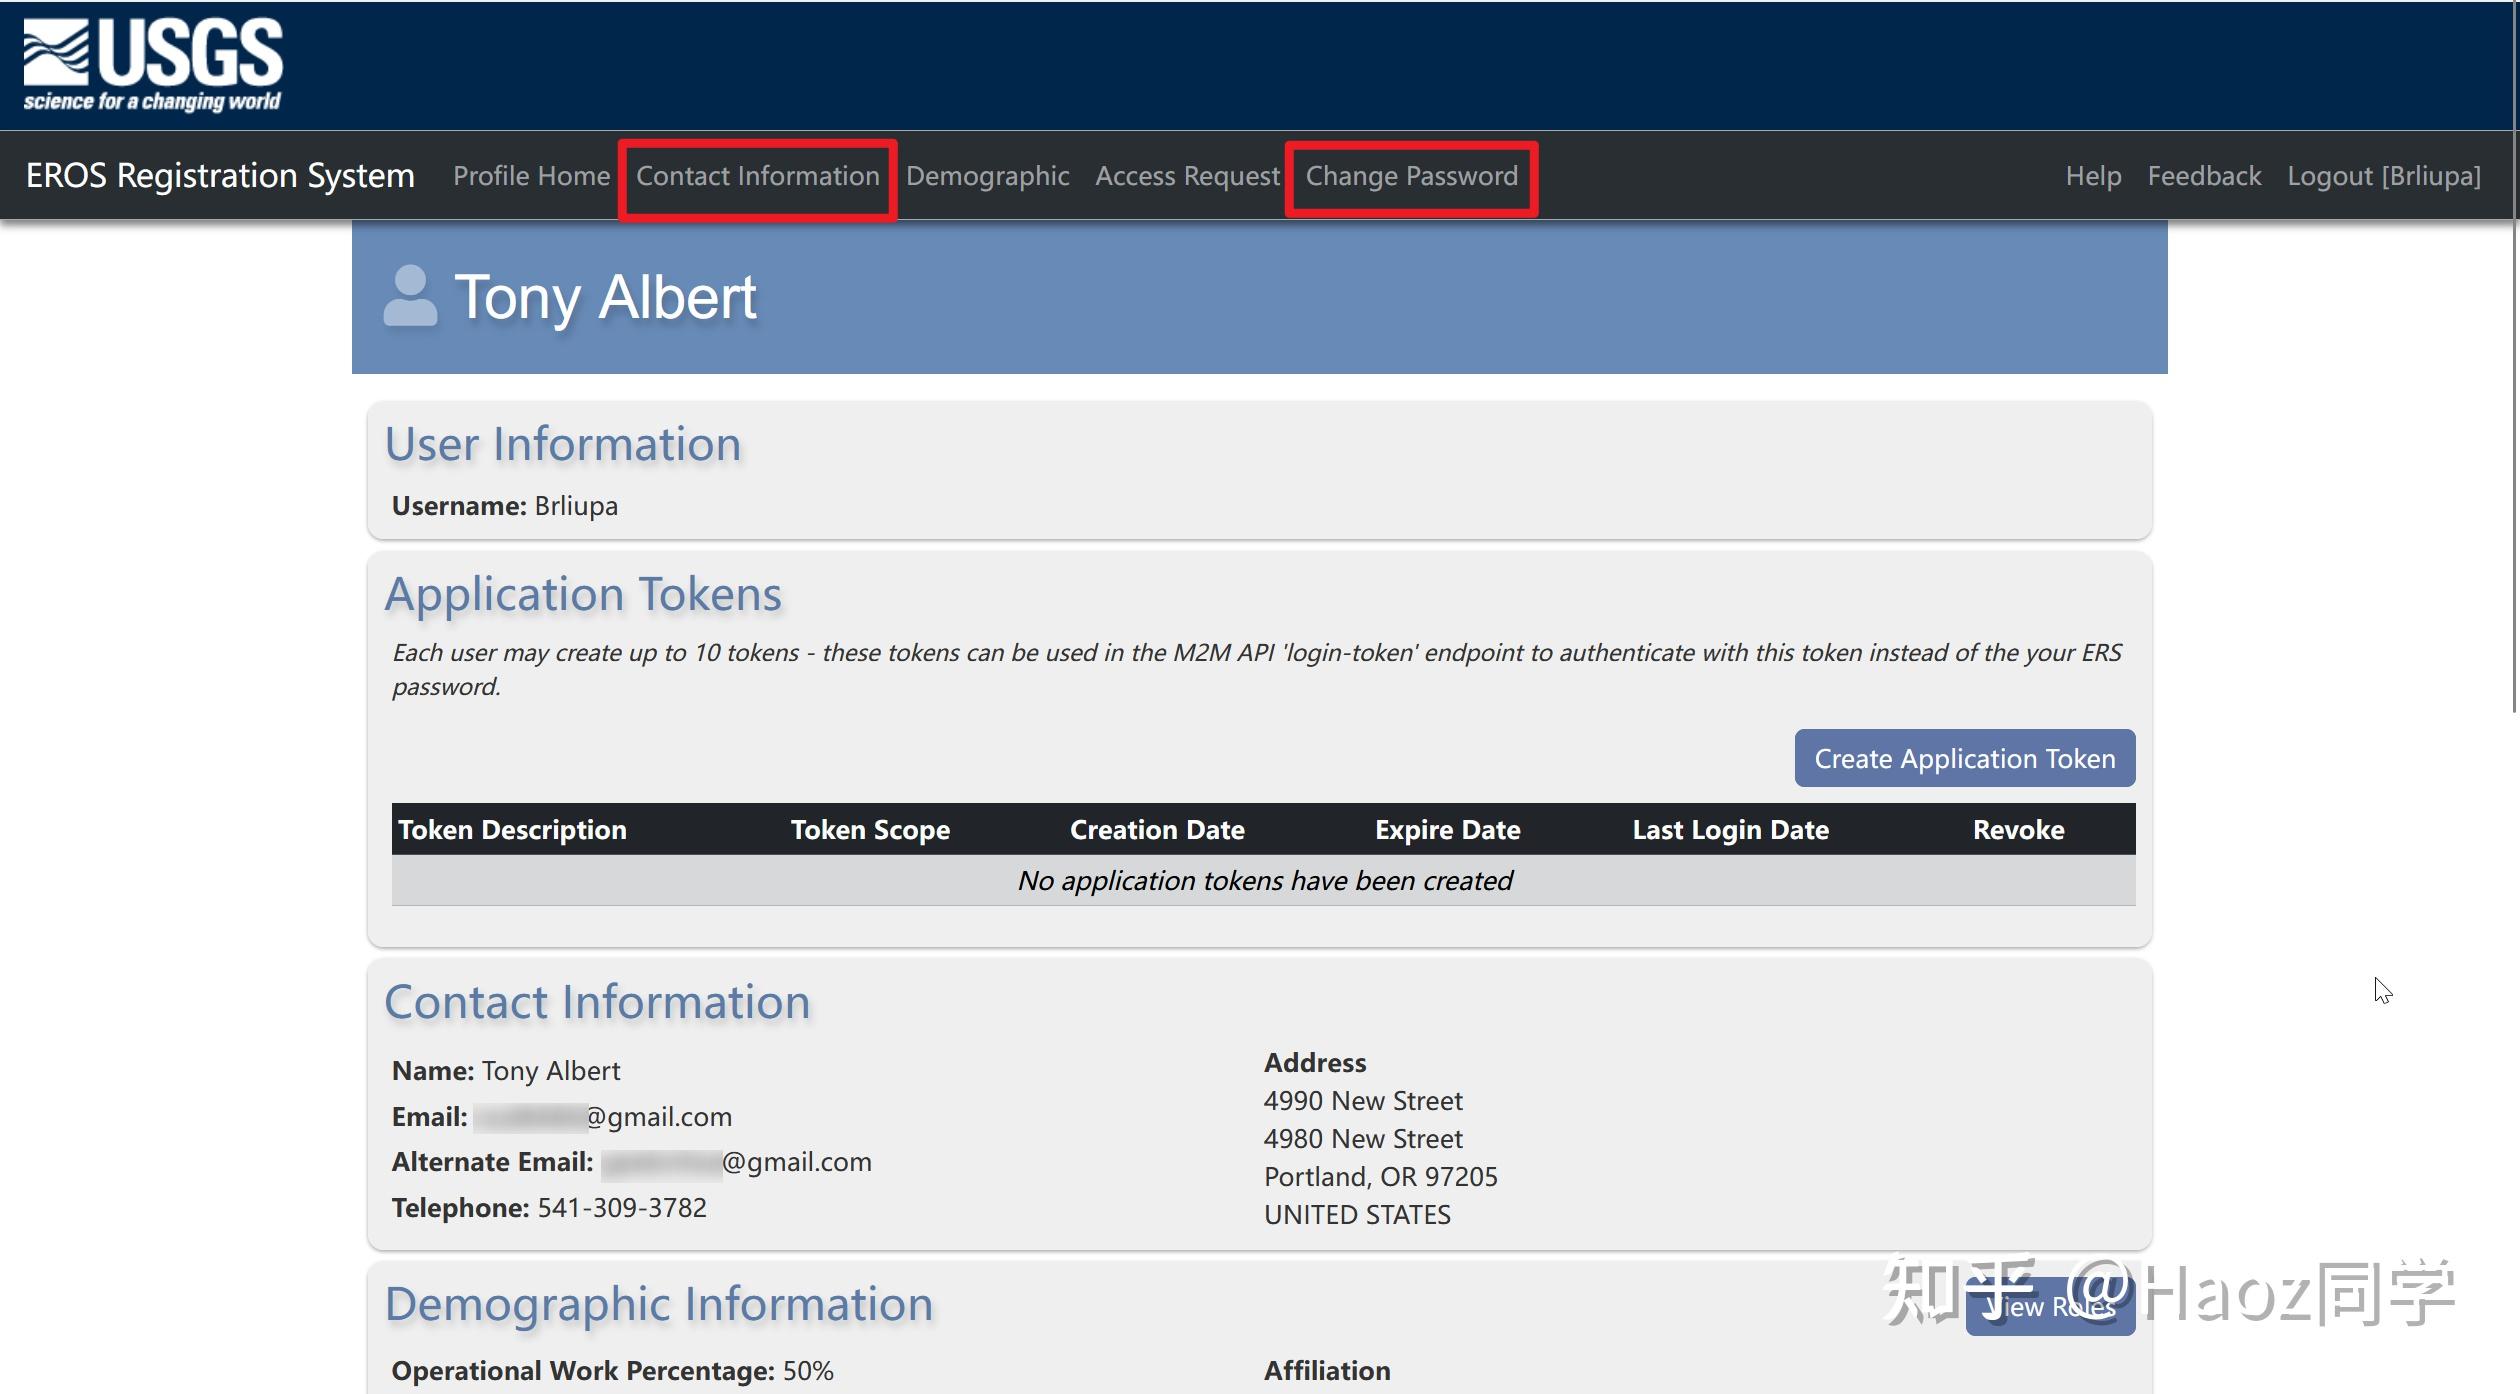Log out via Logout [Brliupa]
This screenshot has height=1394, width=2520.
point(2384,176)
